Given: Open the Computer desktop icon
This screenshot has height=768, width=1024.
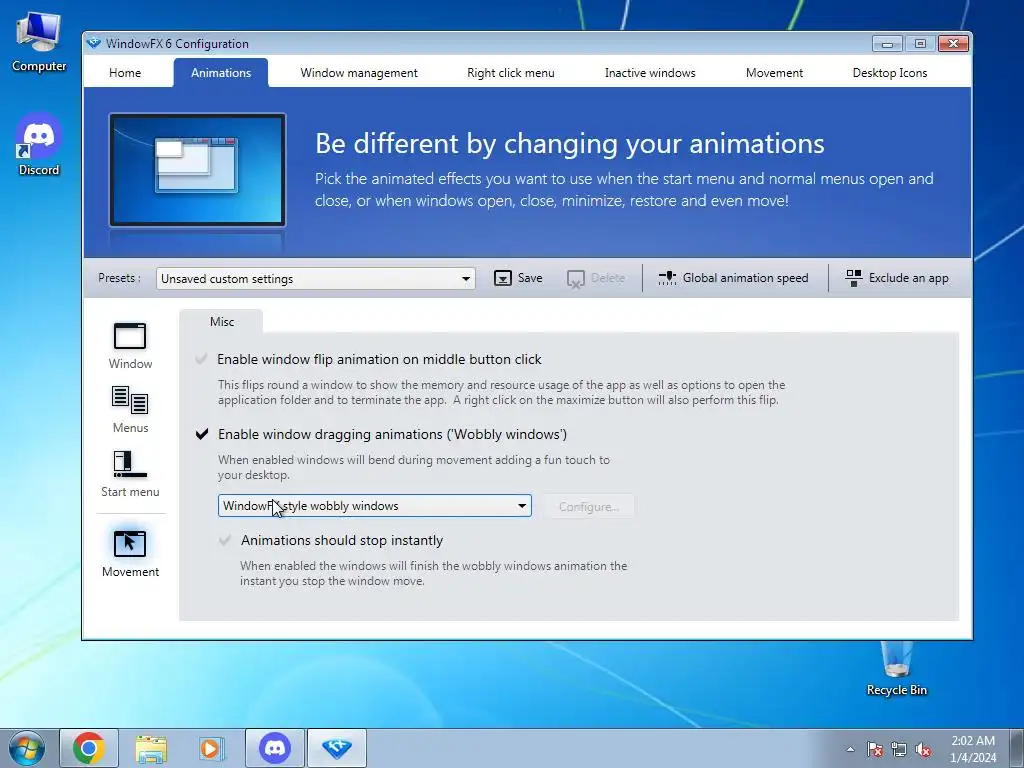Looking at the screenshot, I should [x=39, y=42].
